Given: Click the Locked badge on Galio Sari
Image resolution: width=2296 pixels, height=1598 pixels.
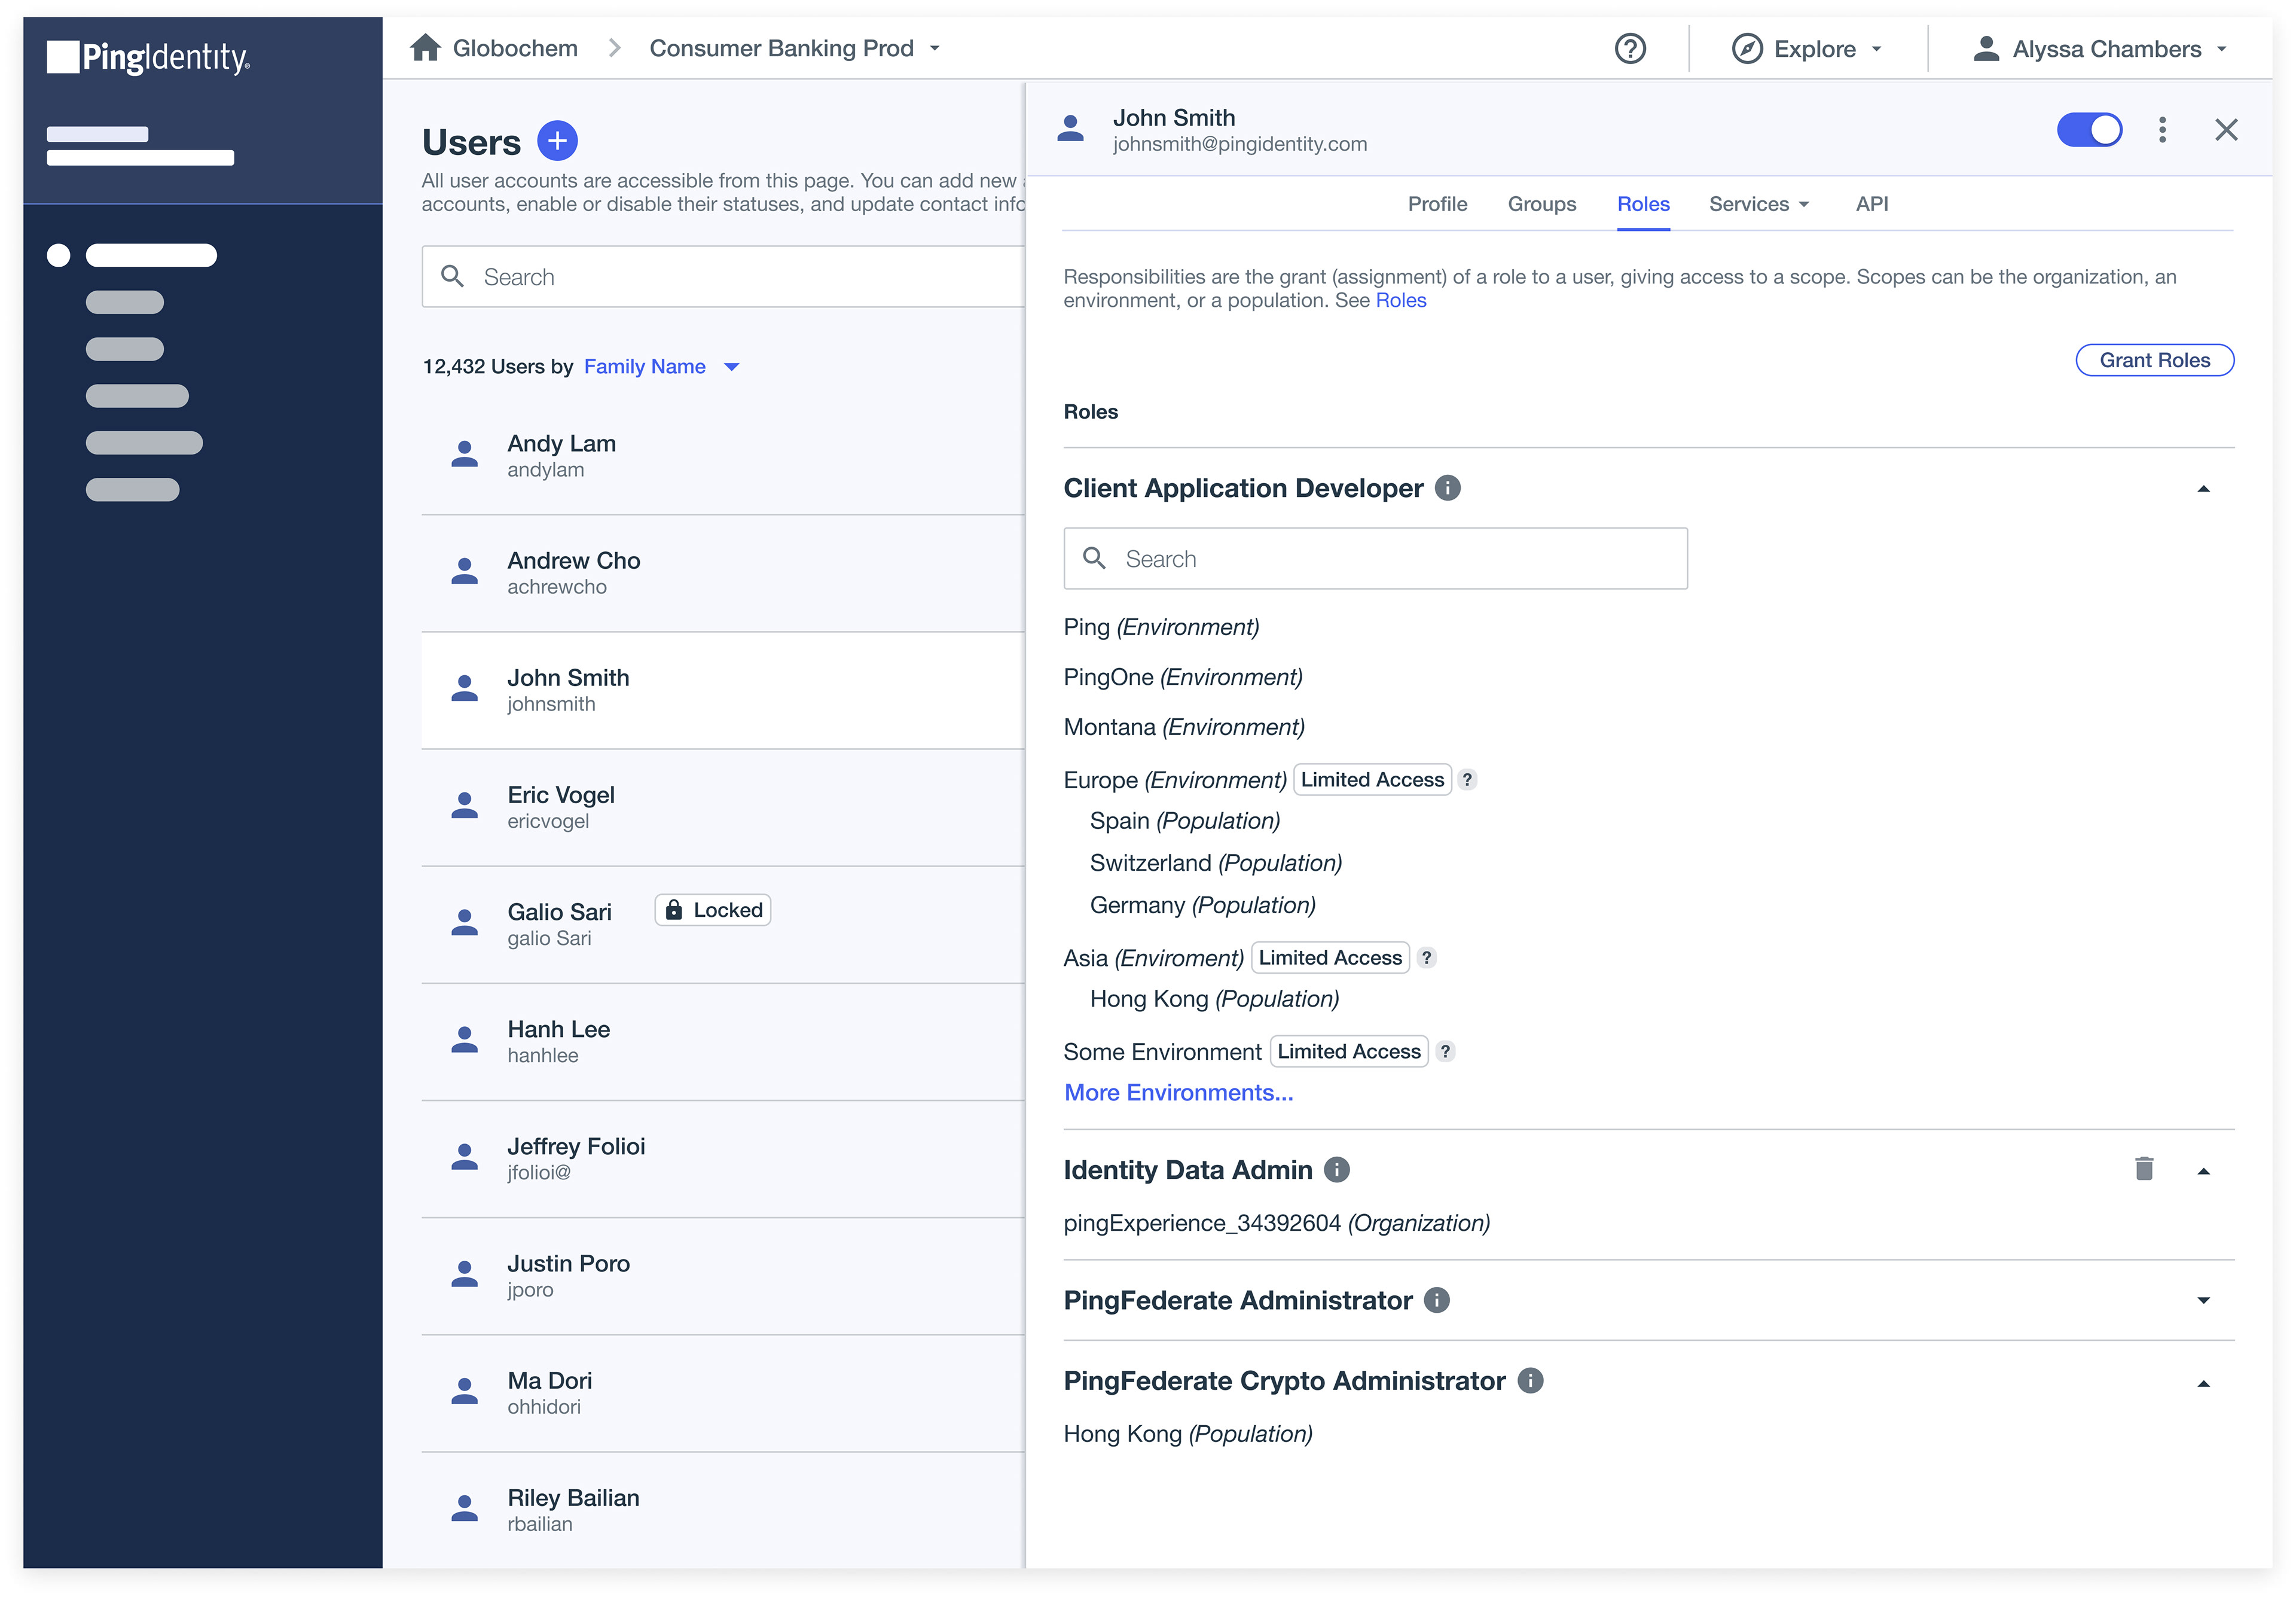Looking at the screenshot, I should click(x=713, y=910).
